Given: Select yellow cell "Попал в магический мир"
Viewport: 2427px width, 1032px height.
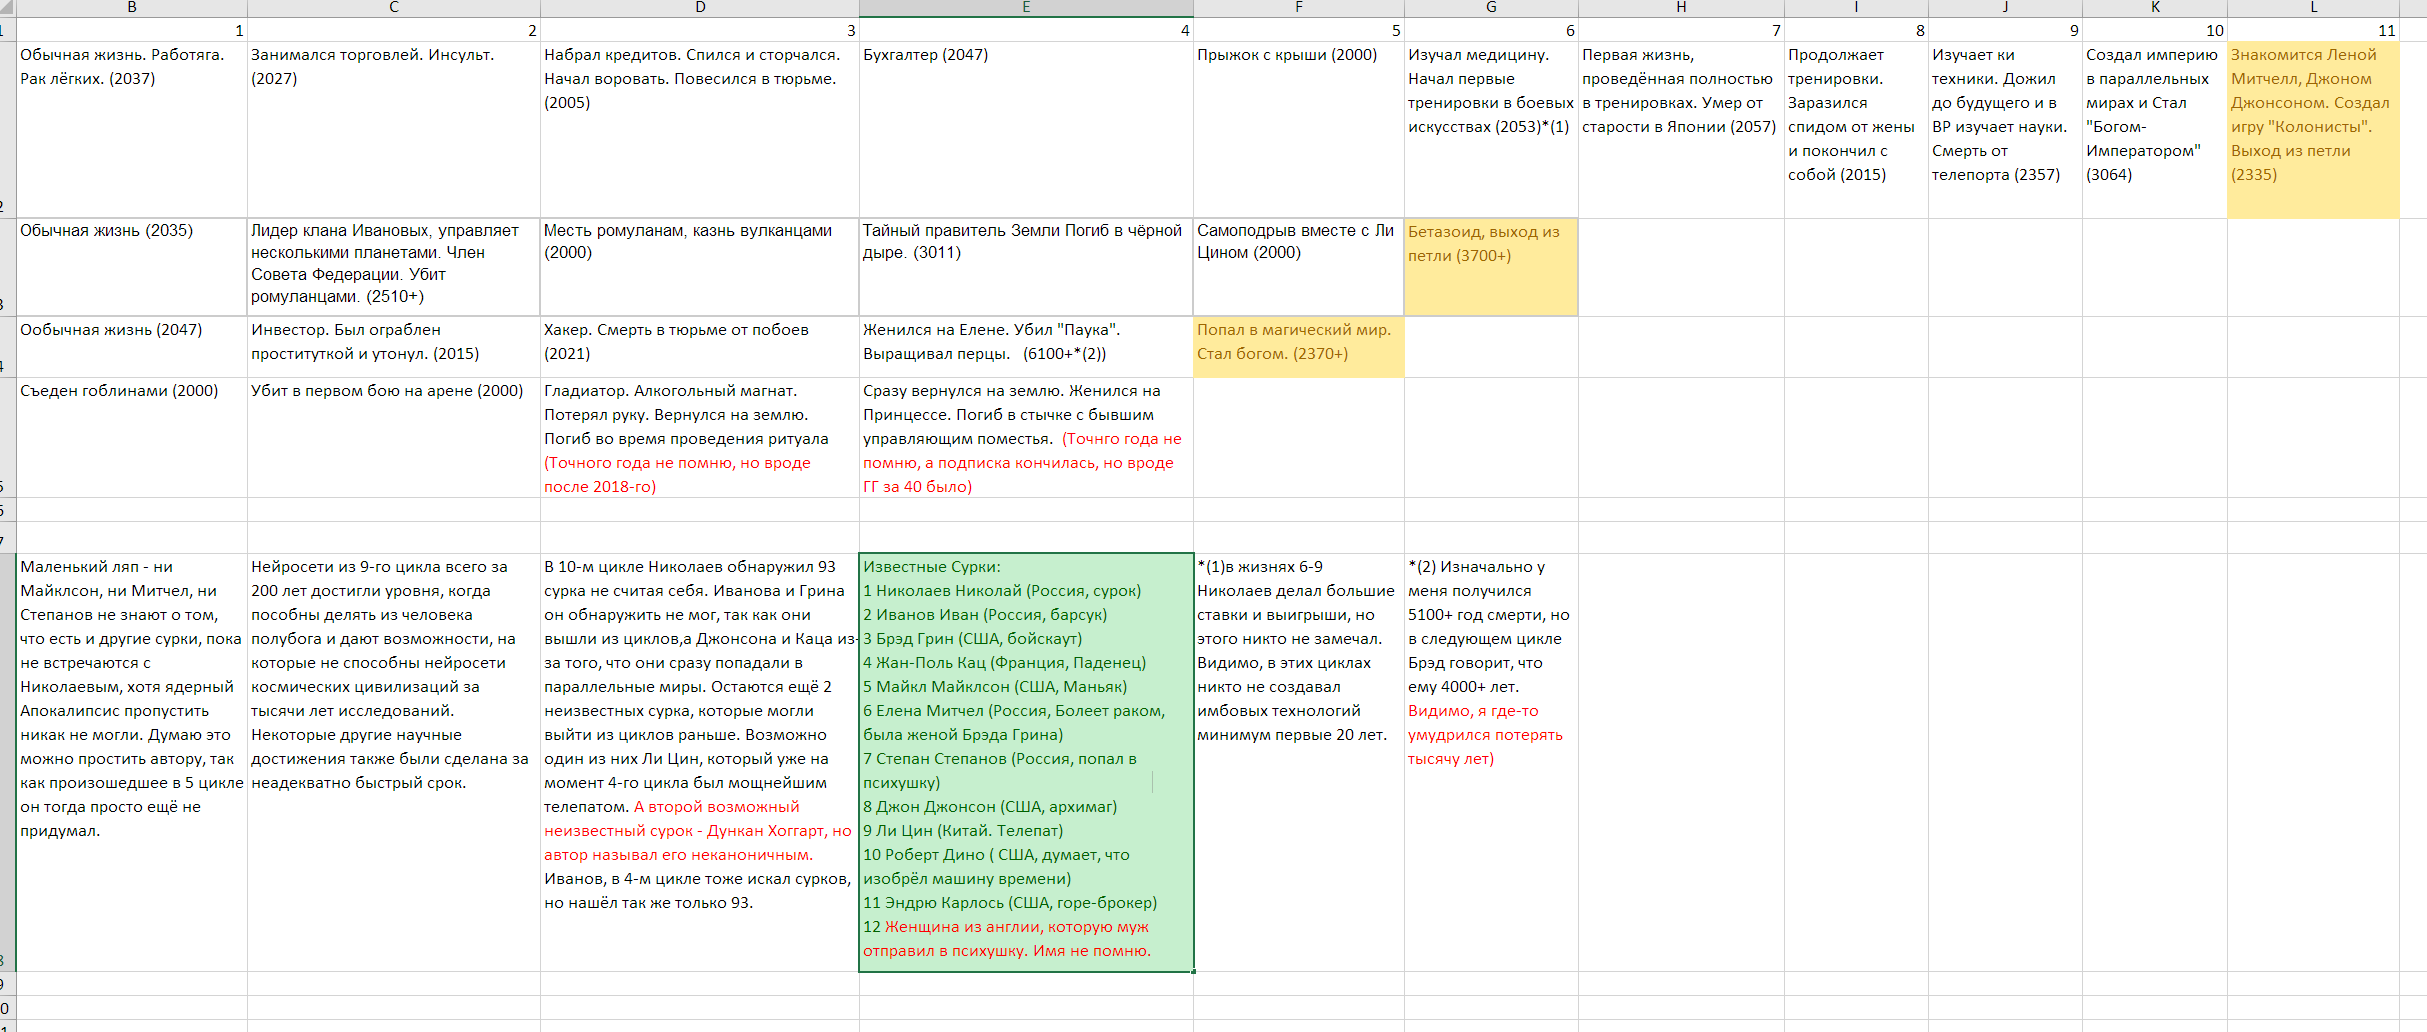Looking at the screenshot, I should click(1299, 347).
